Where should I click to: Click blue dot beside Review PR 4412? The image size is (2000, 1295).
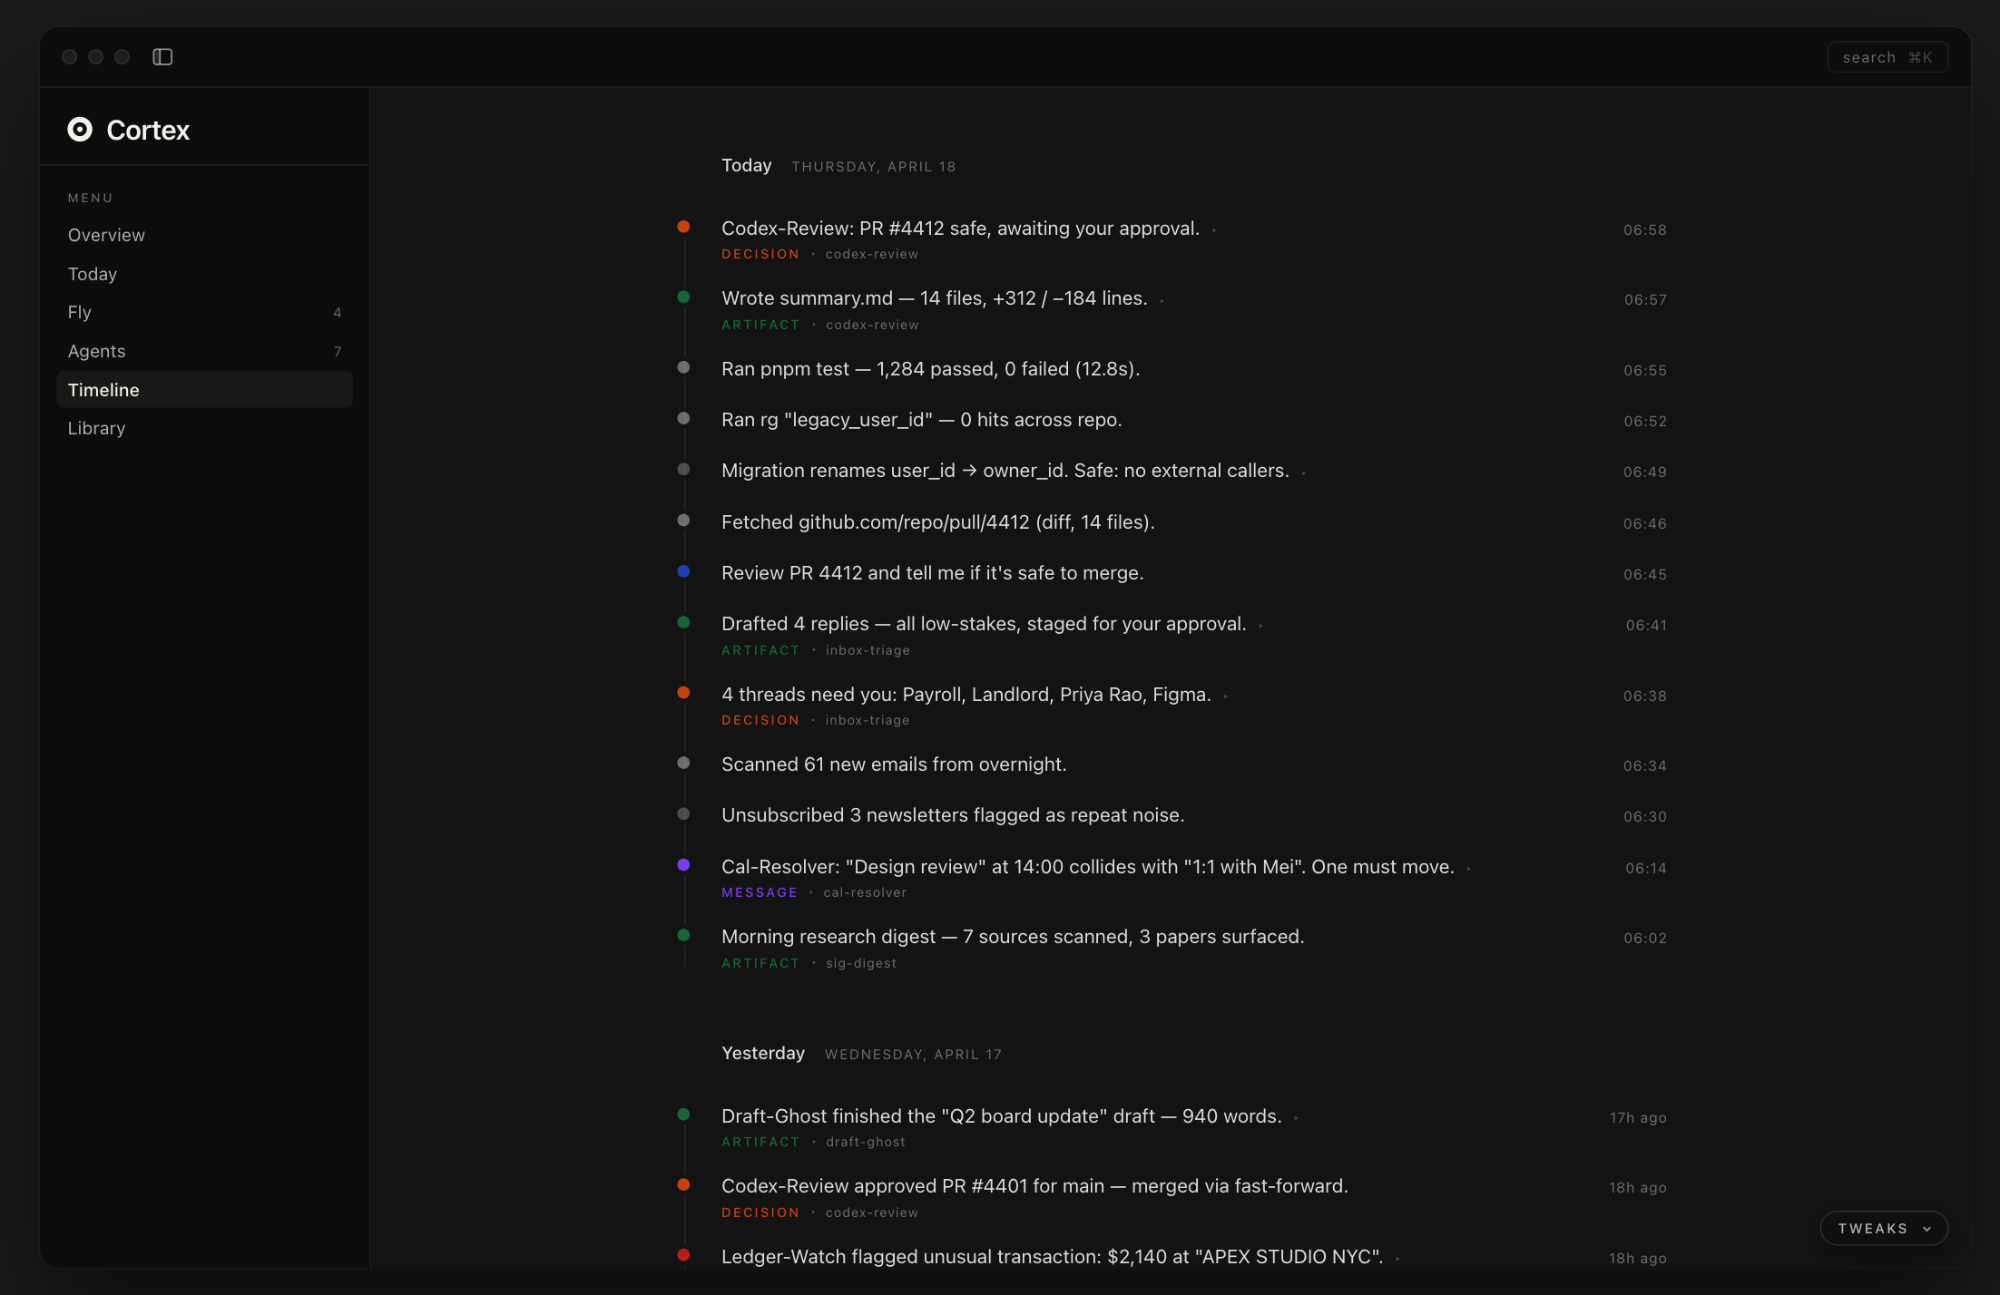684,572
